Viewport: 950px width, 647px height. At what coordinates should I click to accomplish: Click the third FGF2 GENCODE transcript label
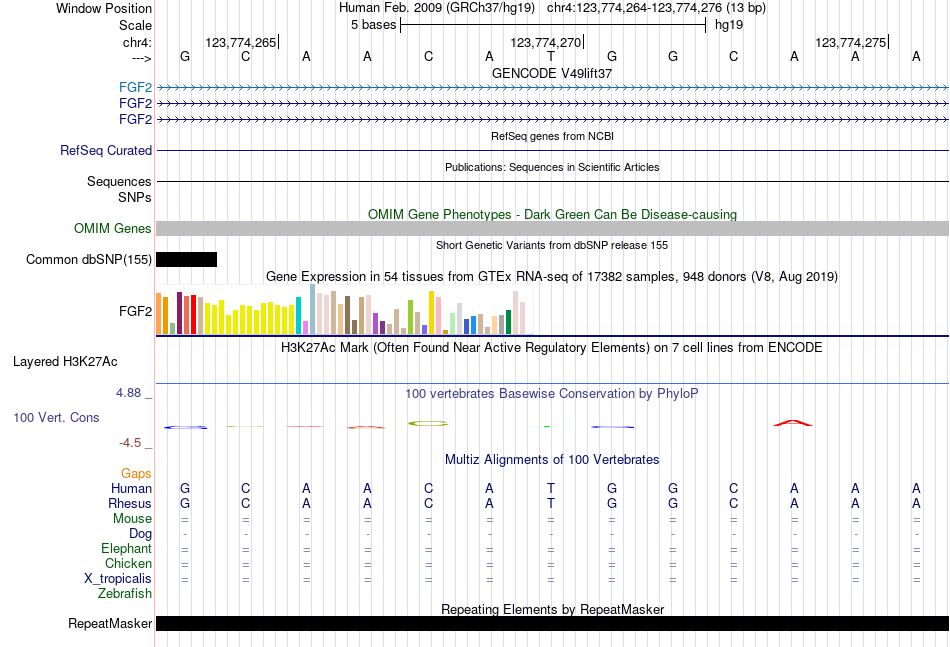point(135,119)
